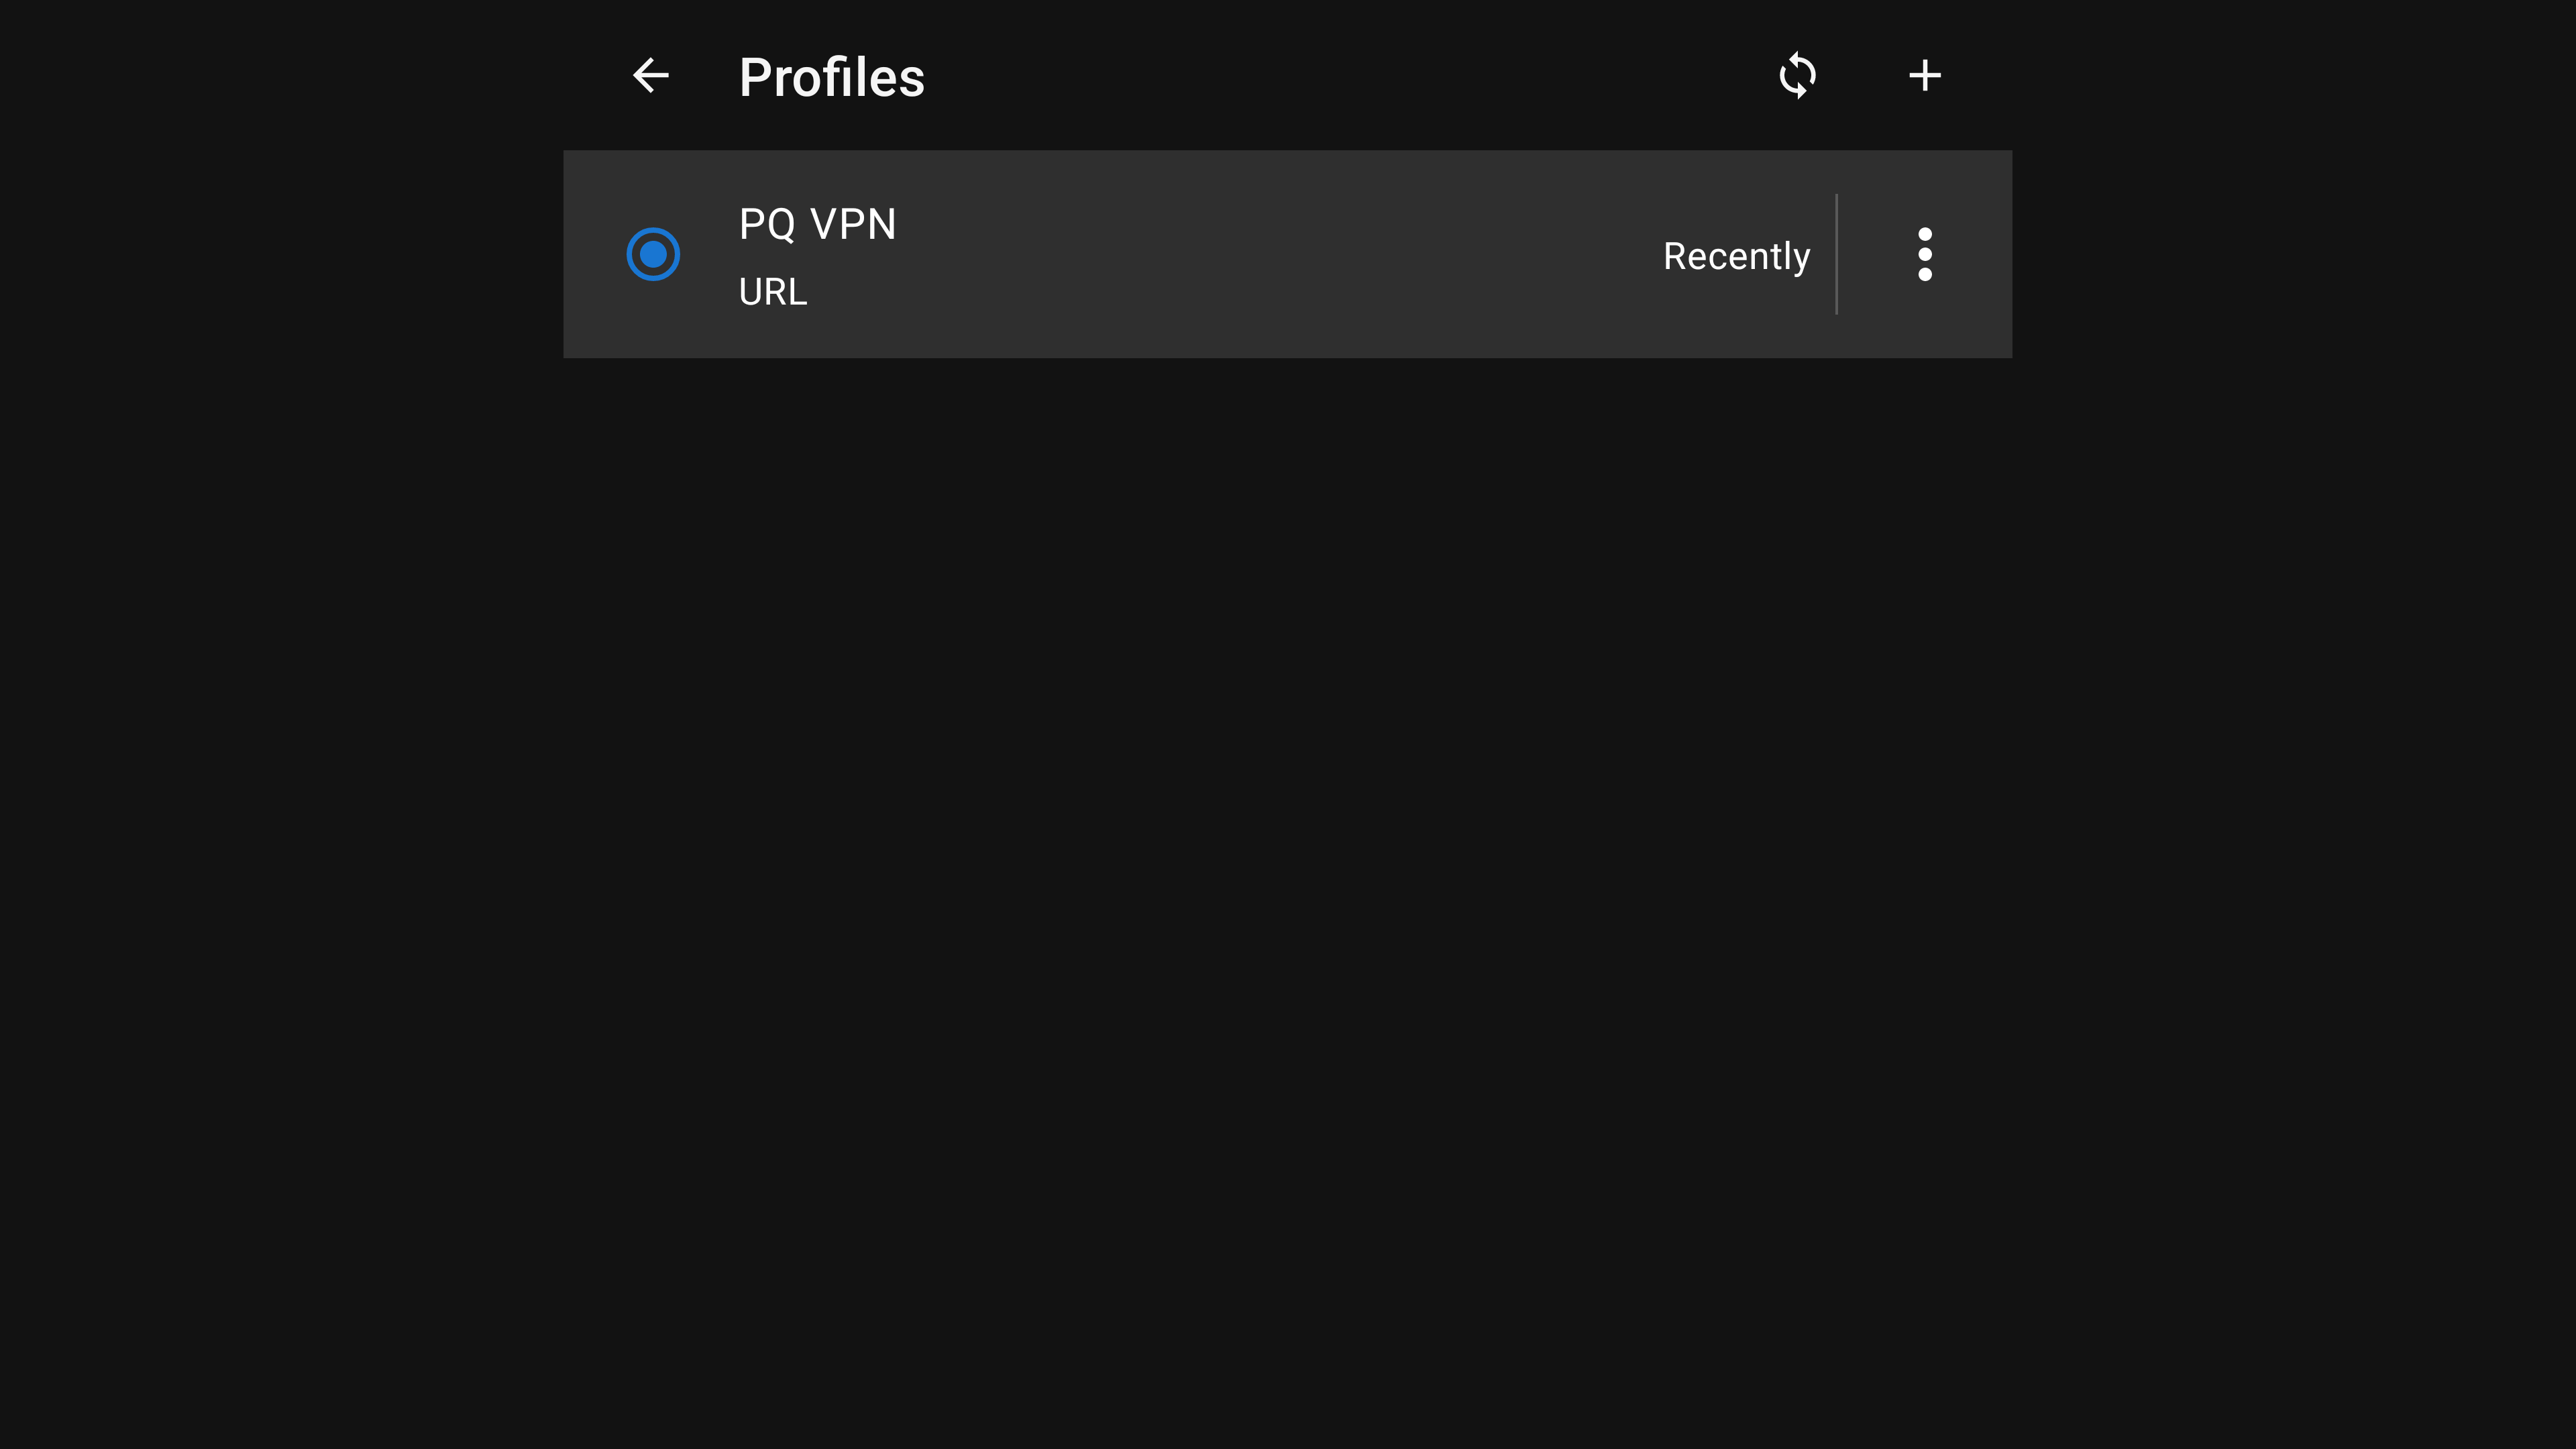Go back using the arrow icon
This screenshot has height=1449, width=2576.
(651, 76)
